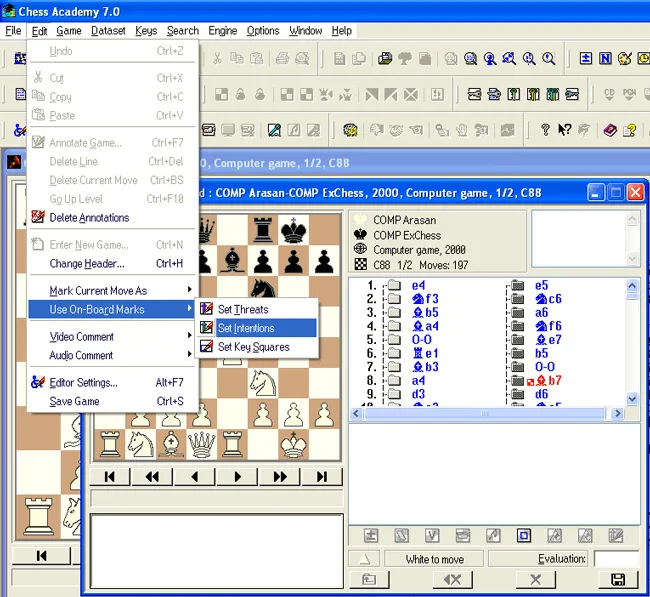Select Set Intentions in the submenu
This screenshot has width=650, height=597.
[x=246, y=328]
